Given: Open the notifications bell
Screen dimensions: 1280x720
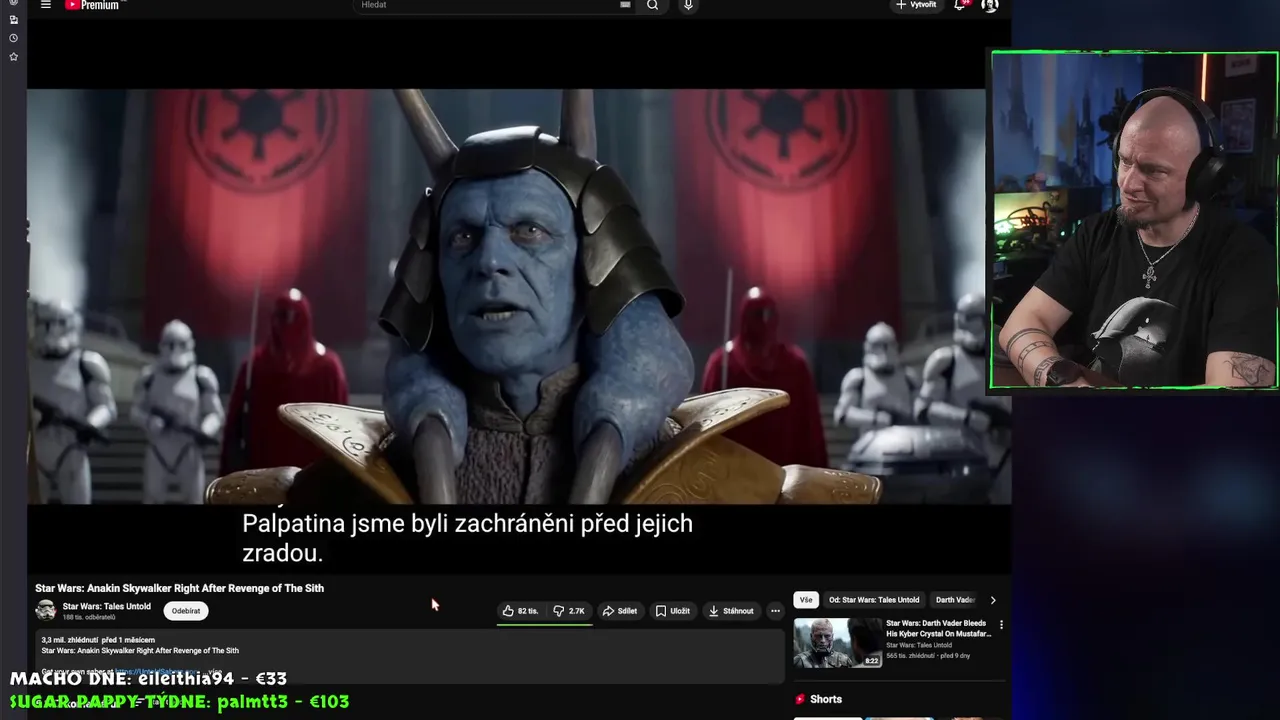Looking at the screenshot, I should point(960,5).
